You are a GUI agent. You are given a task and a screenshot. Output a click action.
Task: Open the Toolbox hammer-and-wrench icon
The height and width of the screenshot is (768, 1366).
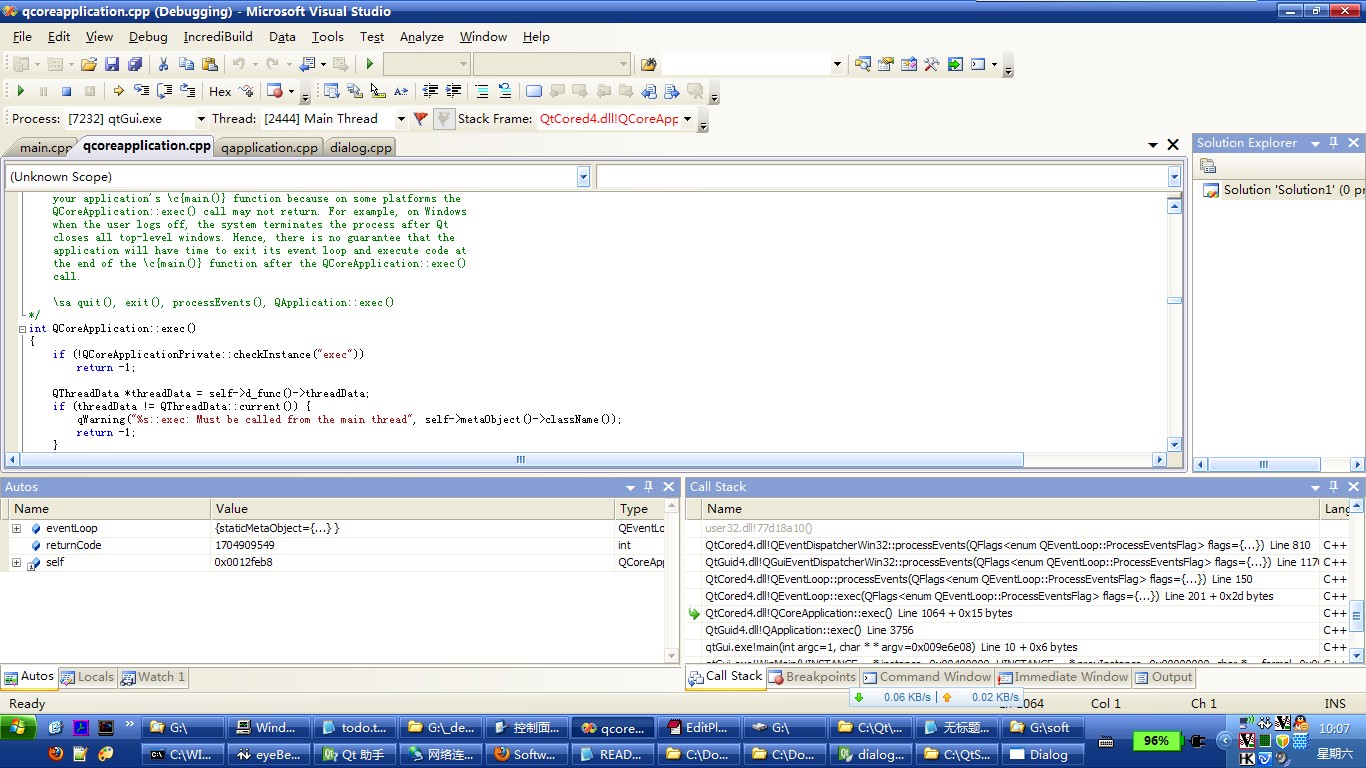932,64
